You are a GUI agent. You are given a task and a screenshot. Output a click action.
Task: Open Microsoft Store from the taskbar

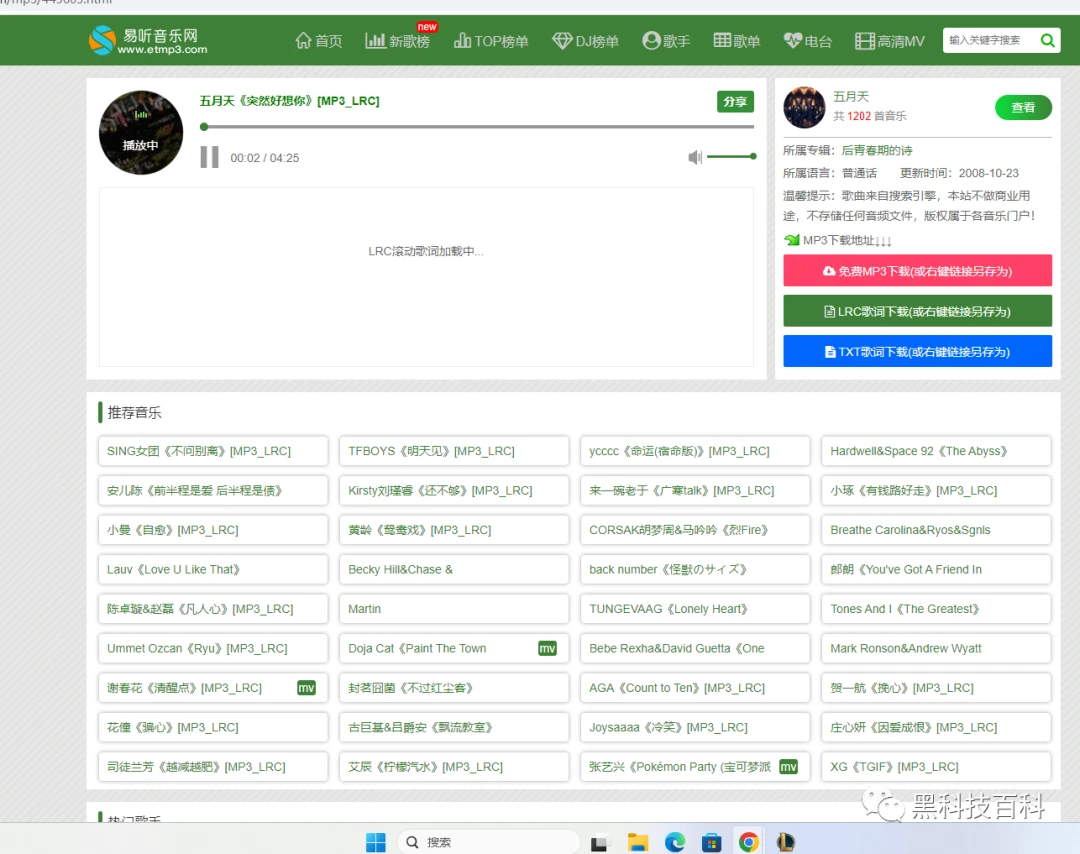(712, 842)
